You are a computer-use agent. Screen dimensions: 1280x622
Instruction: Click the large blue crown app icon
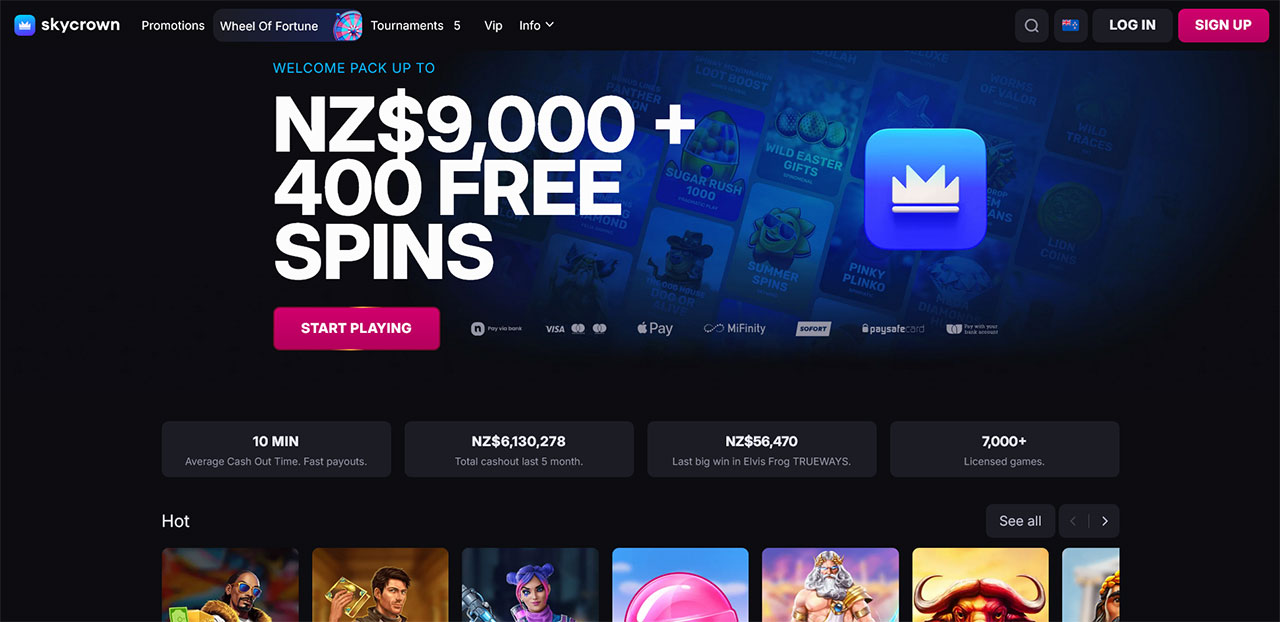[x=925, y=188]
